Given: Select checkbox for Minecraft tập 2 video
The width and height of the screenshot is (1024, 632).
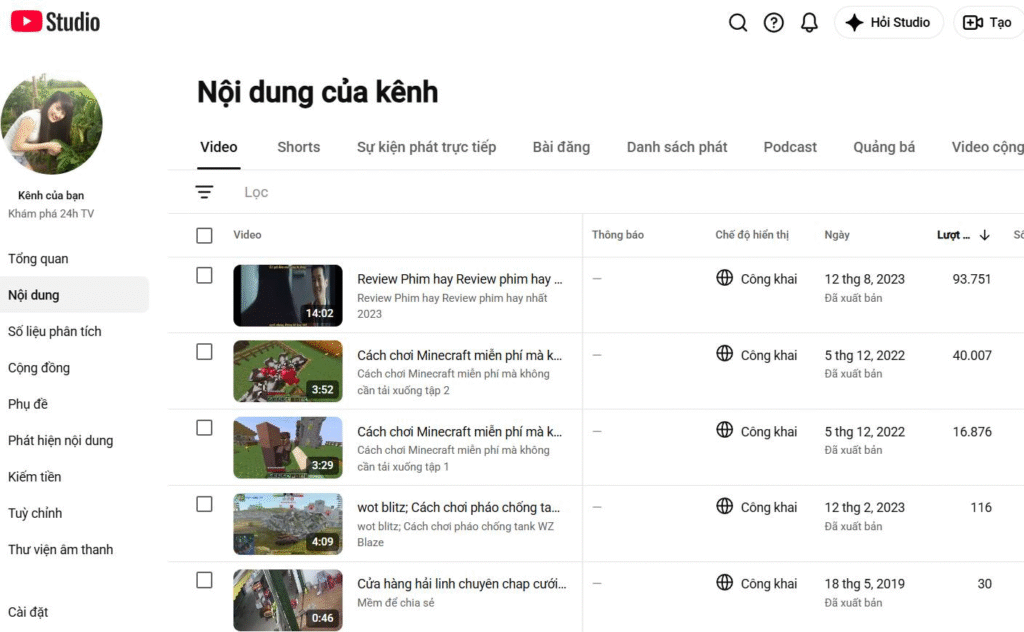Looking at the screenshot, I should (x=204, y=352).
